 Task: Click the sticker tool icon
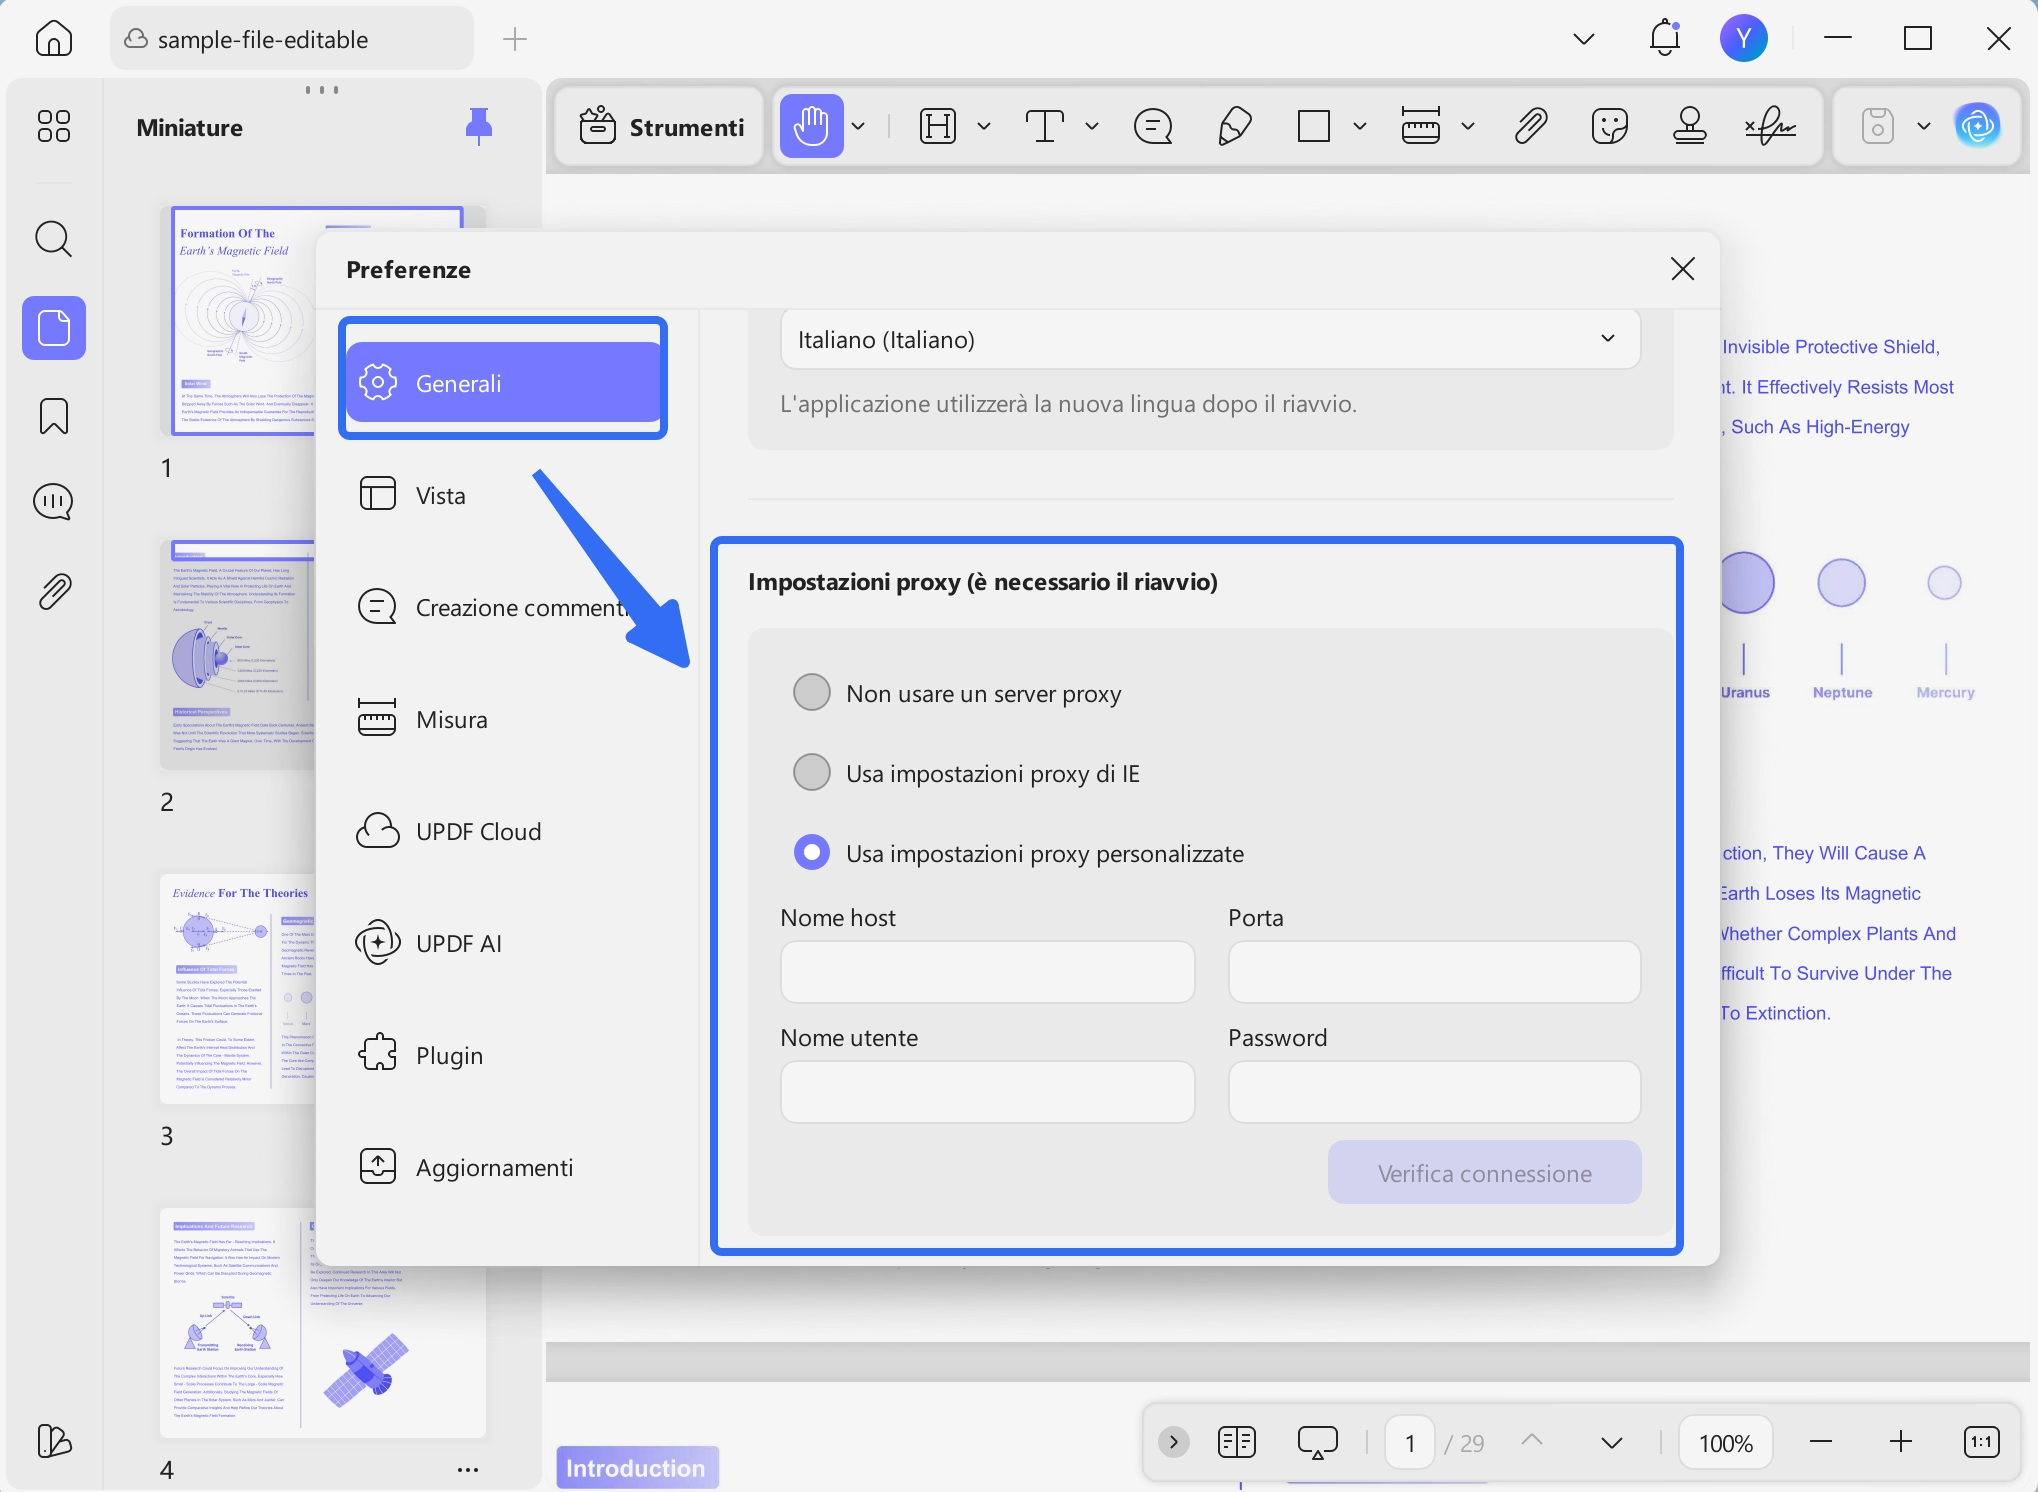point(1609,127)
